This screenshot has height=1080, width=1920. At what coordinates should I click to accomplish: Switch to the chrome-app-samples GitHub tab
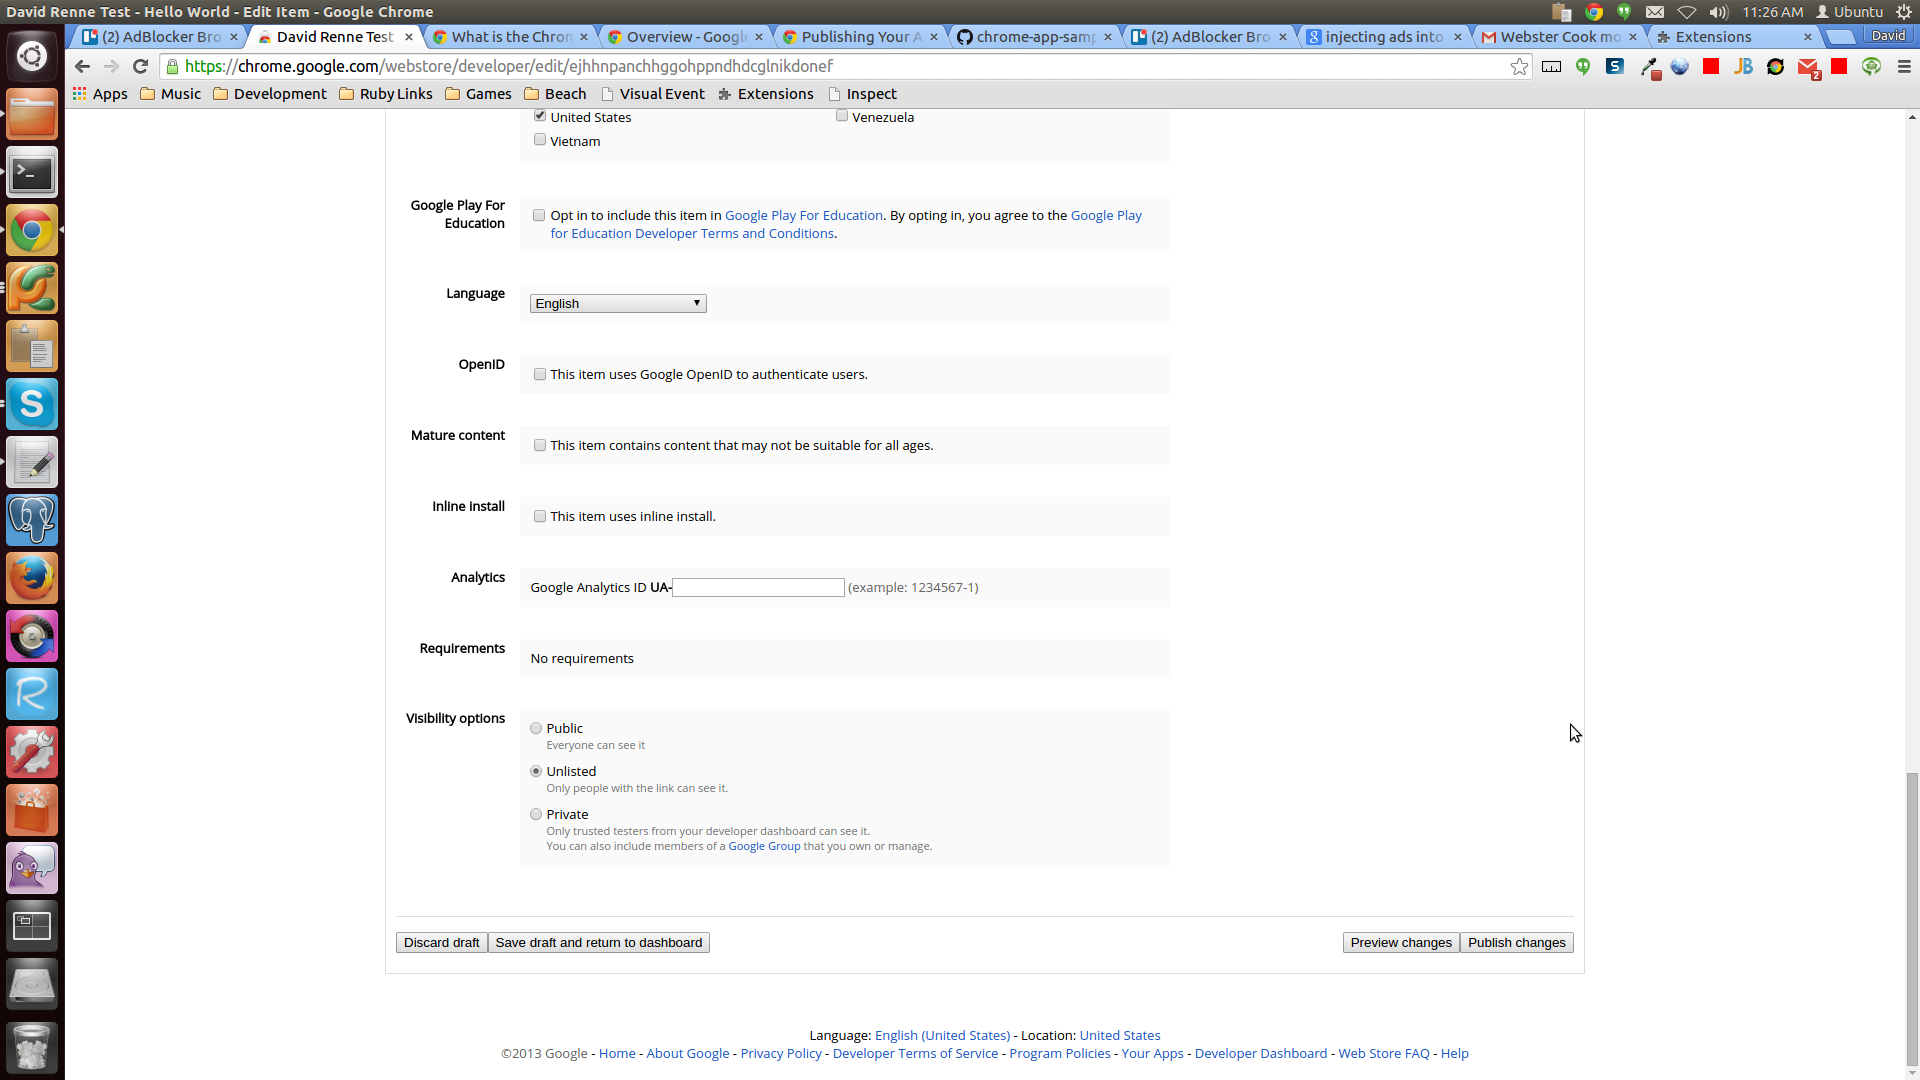point(1035,37)
